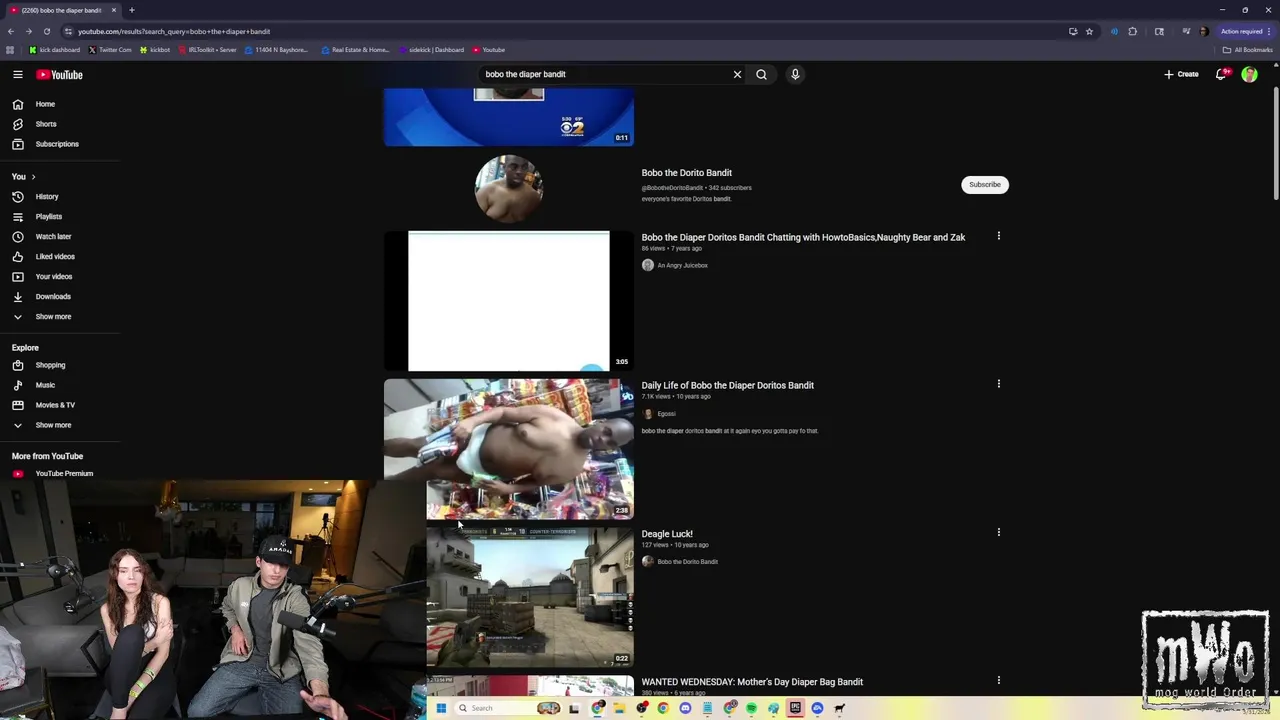Open the Chatting with HowtoBasics video title
Screen dimensions: 1280x720
(x=803, y=238)
